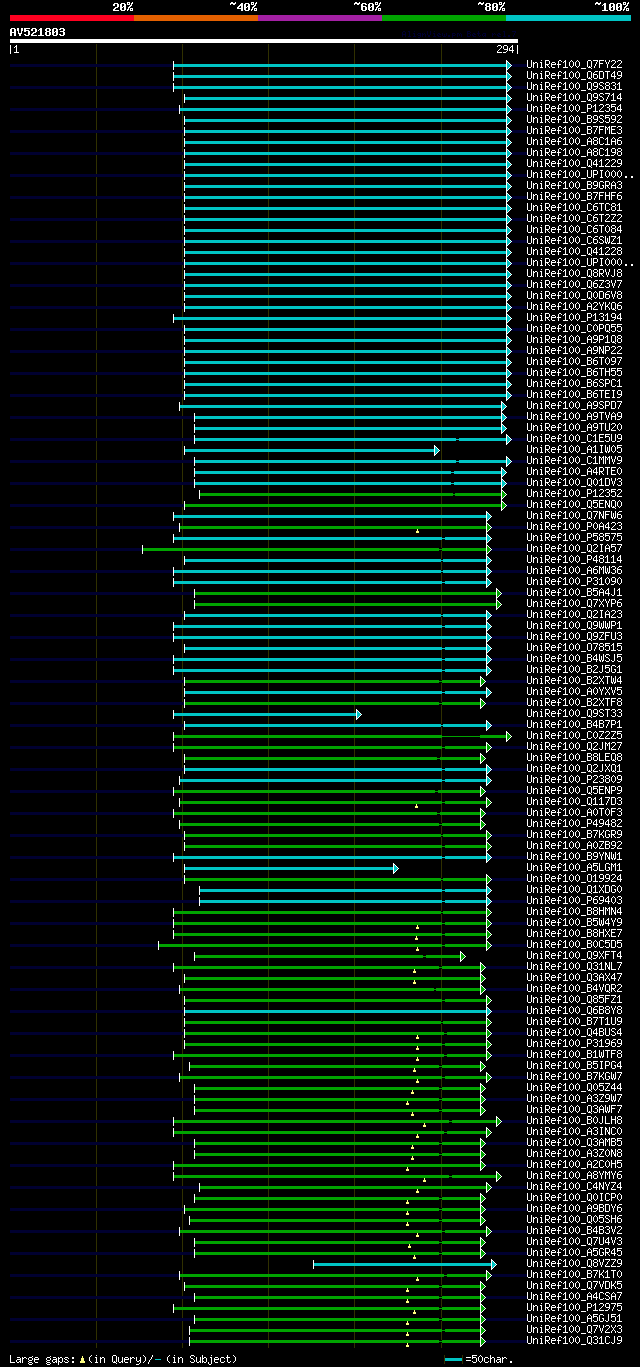Click label UniRef100_Q6B8Y8

[574, 1010]
